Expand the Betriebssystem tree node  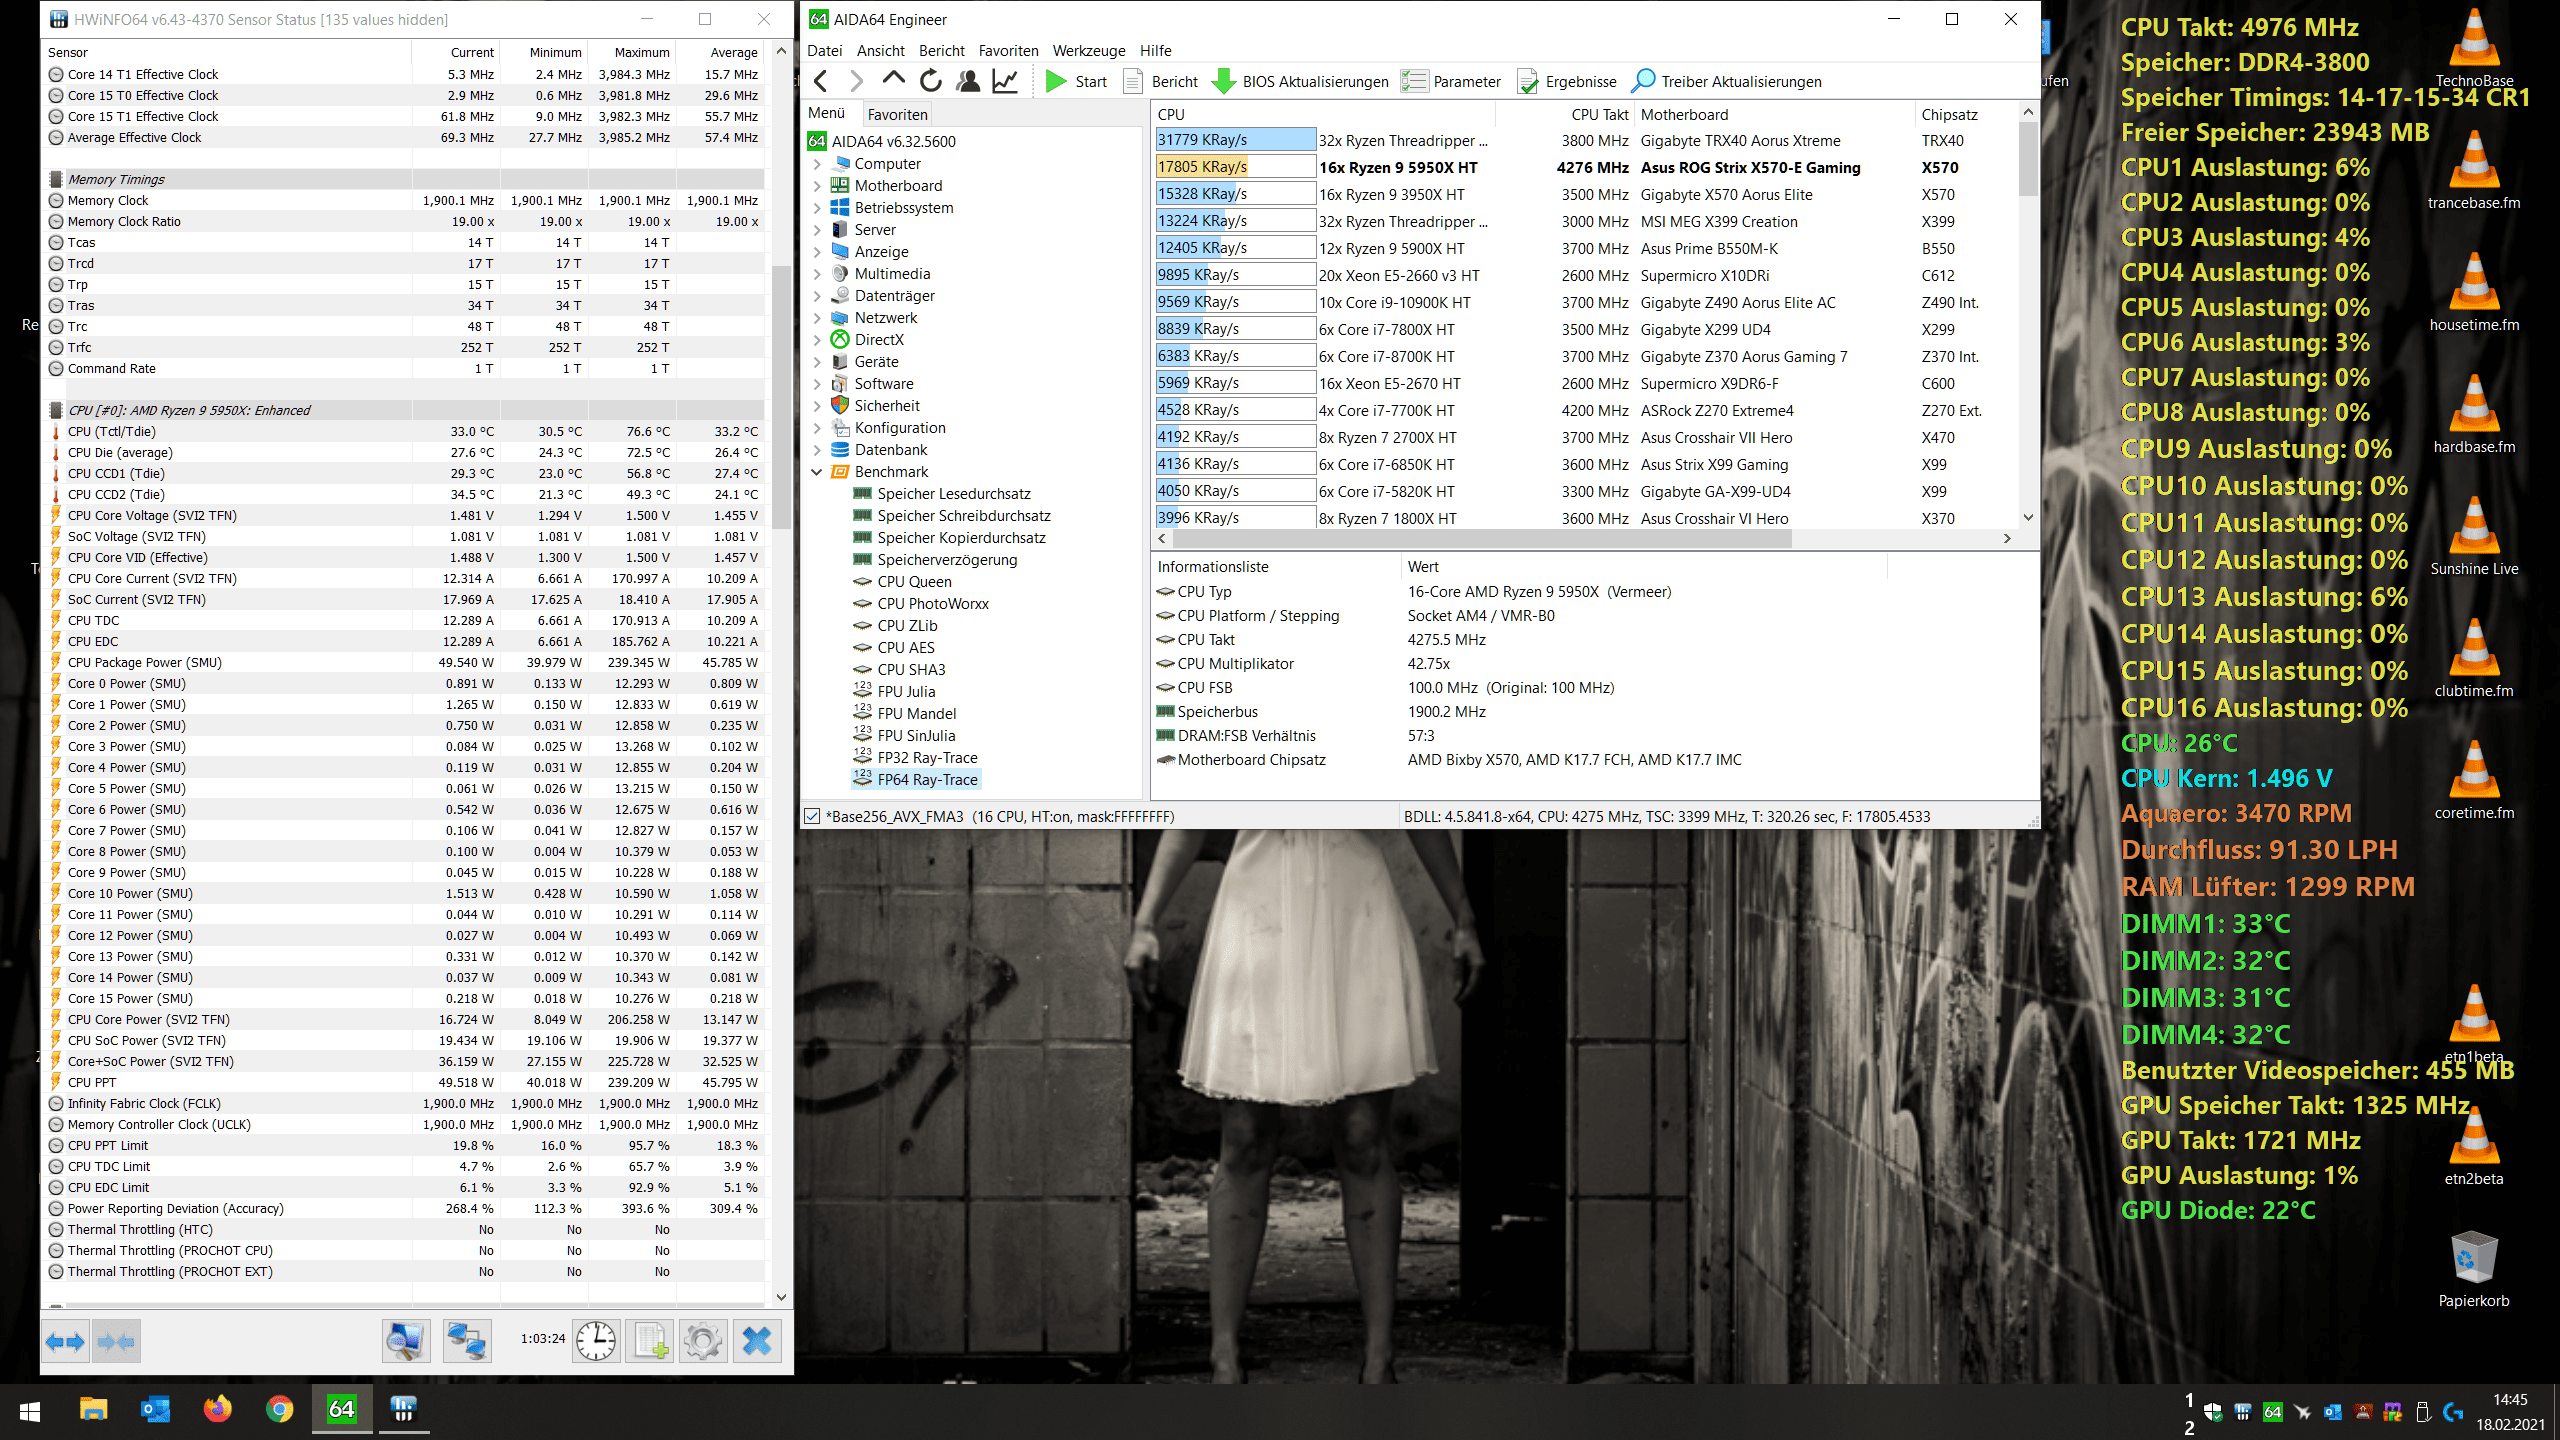pos(817,208)
